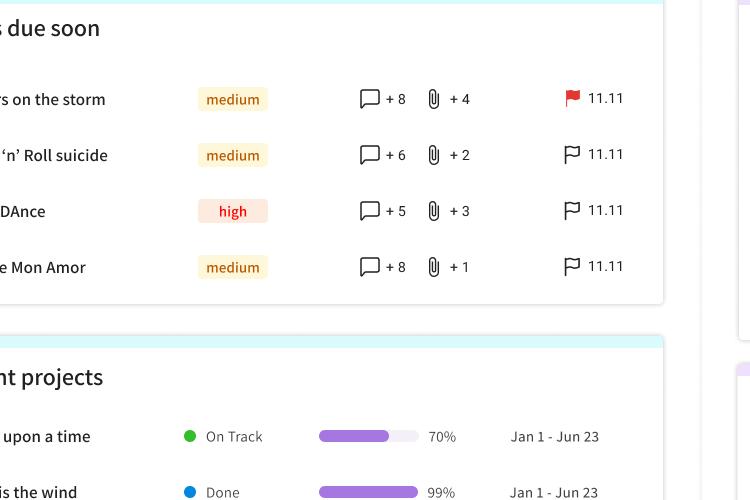The width and height of the screenshot is (750, 500).
Task: Click the red flag on the storm task
Action: [572, 99]
